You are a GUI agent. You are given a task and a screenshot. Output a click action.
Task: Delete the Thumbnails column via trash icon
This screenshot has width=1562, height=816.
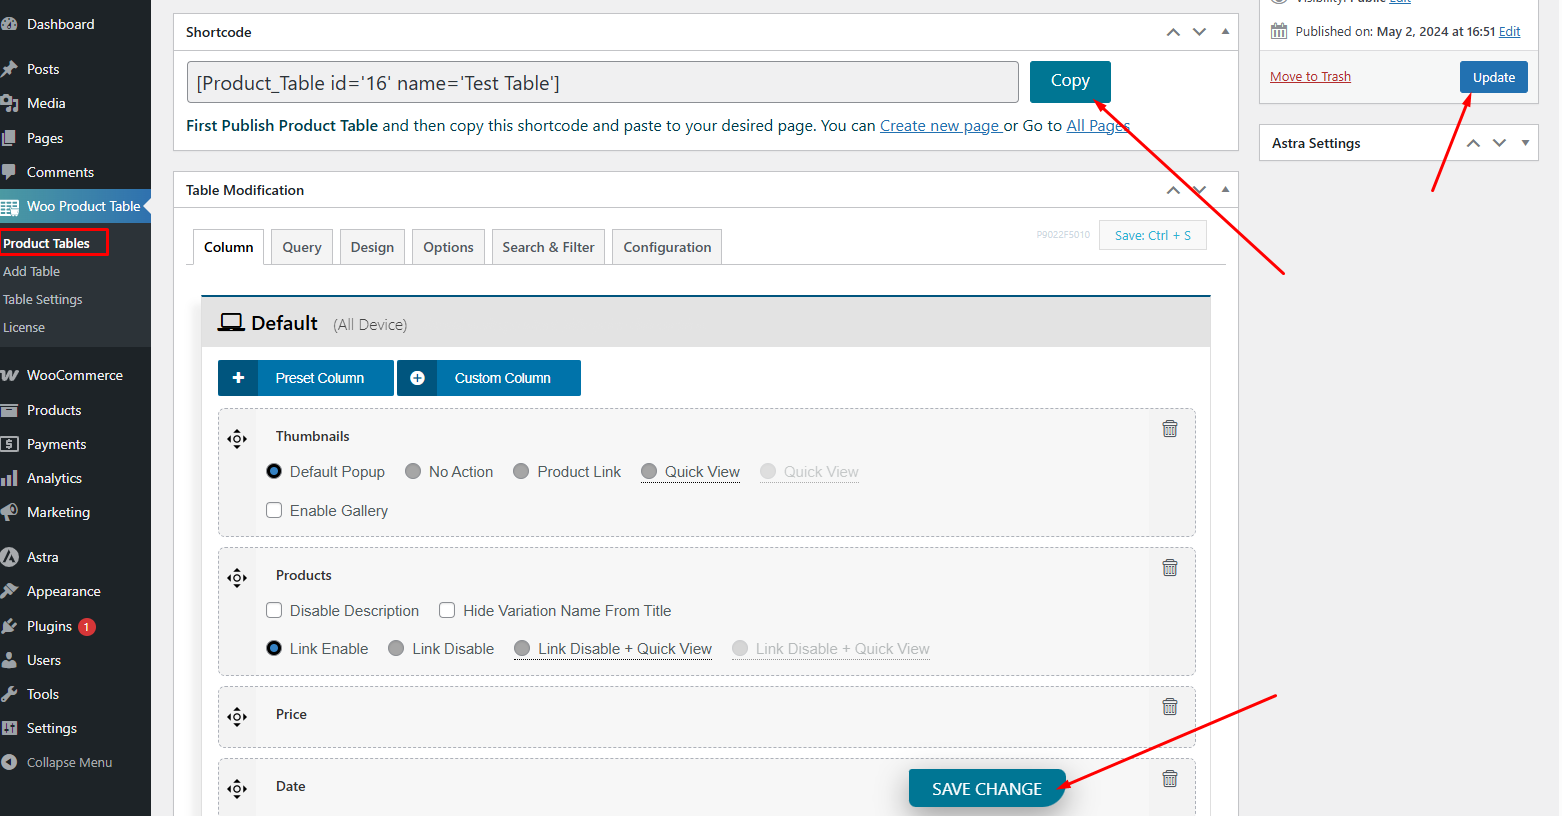(x=1170, y=429)
